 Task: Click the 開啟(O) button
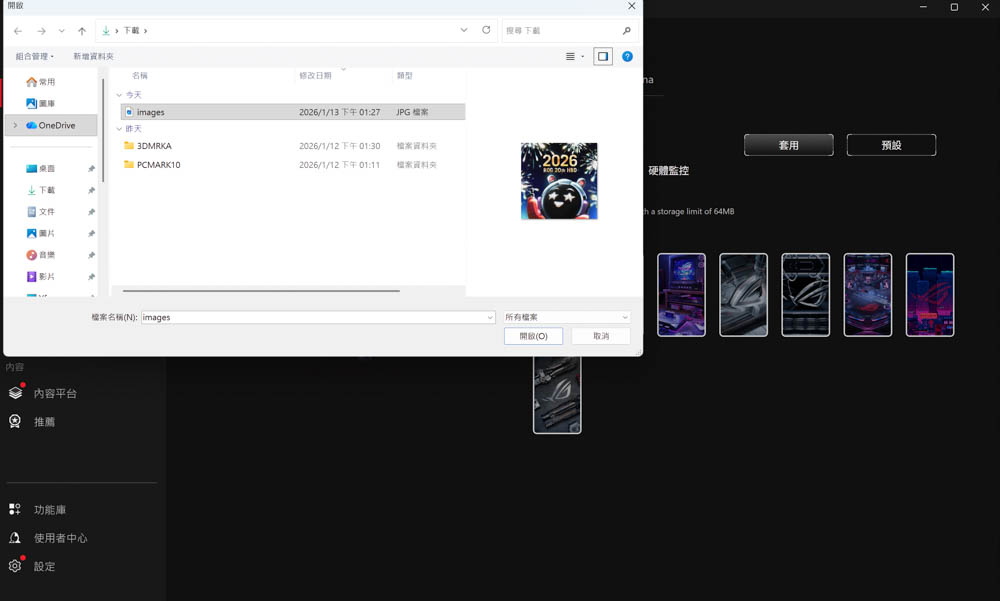(533, 336)
